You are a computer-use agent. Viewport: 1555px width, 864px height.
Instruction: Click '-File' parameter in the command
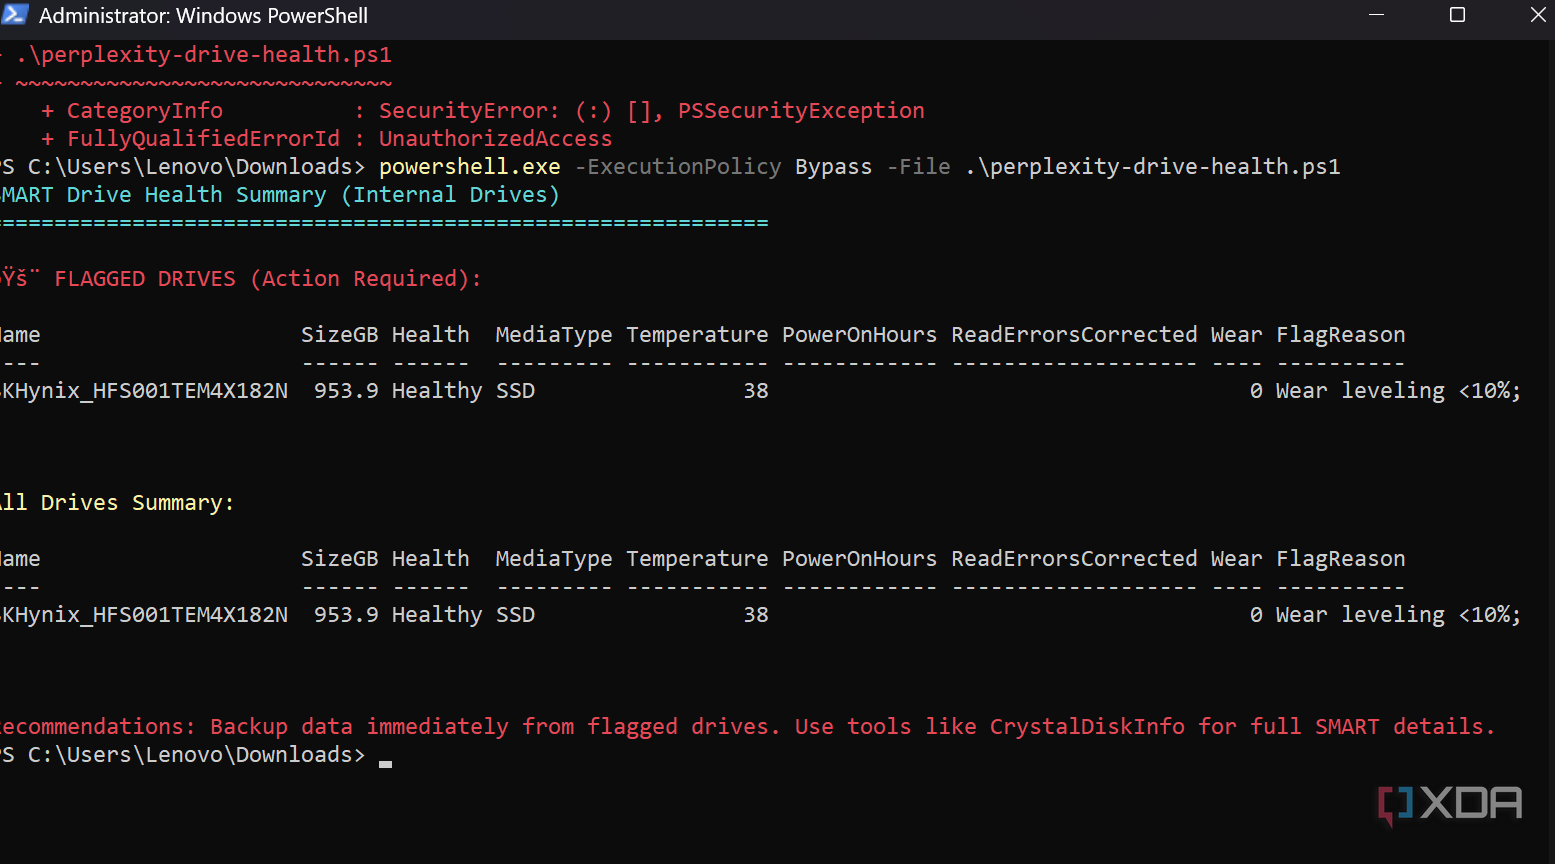click(918, 167)
